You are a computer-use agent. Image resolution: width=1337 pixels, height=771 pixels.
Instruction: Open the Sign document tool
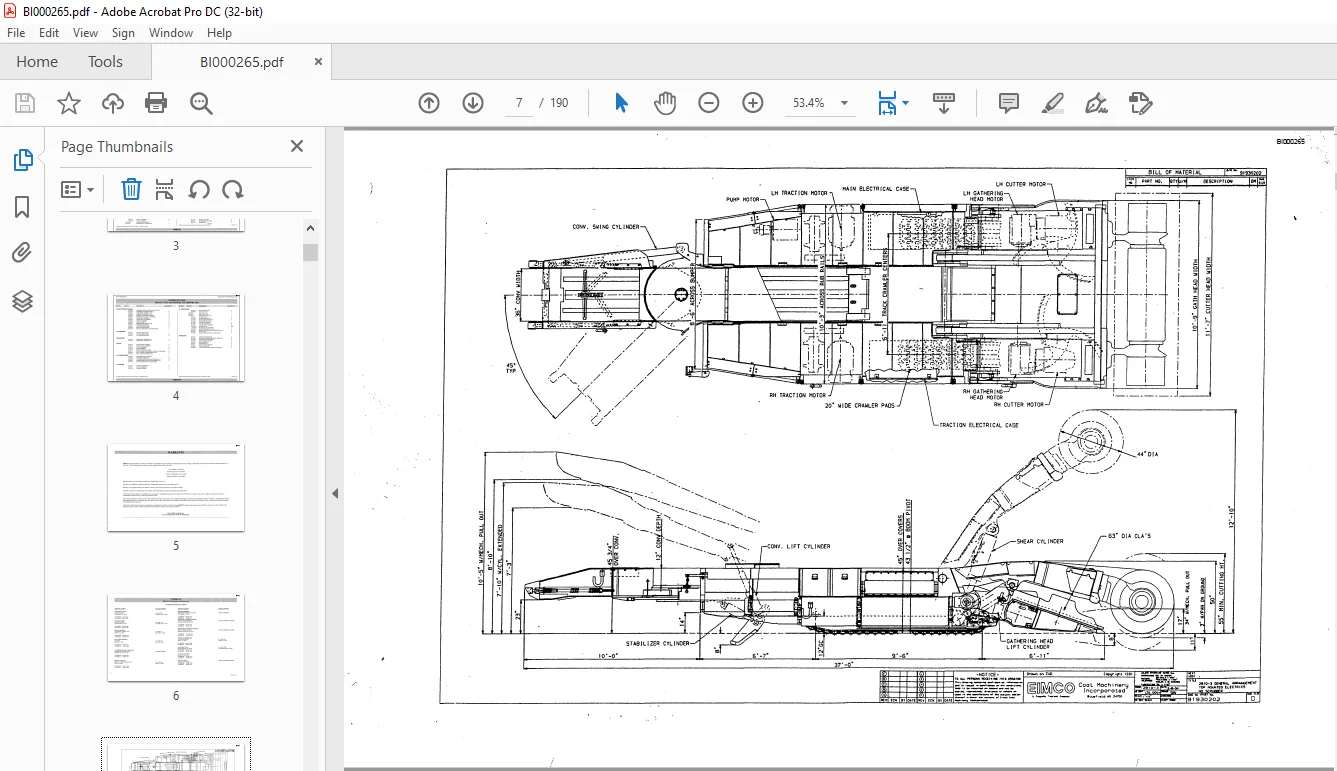(x=1097, y=103)
